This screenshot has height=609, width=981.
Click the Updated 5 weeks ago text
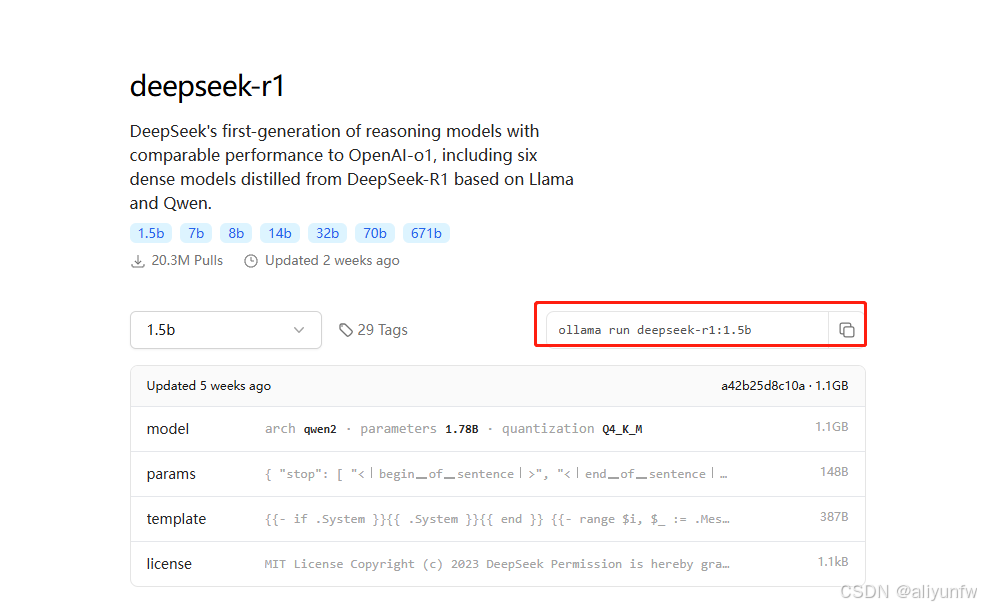(208, 386)
